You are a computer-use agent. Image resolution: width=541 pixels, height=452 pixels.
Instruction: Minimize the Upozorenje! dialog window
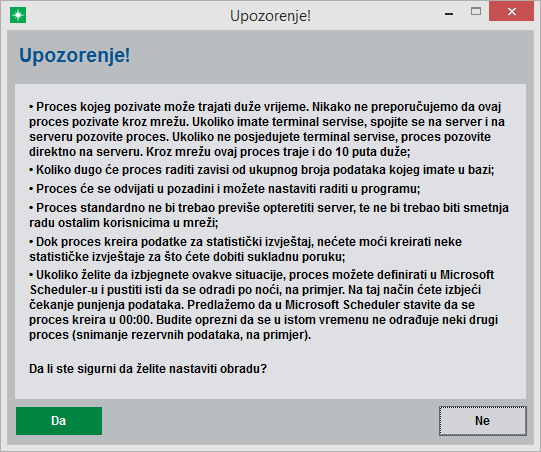click(x=449, y=14)
